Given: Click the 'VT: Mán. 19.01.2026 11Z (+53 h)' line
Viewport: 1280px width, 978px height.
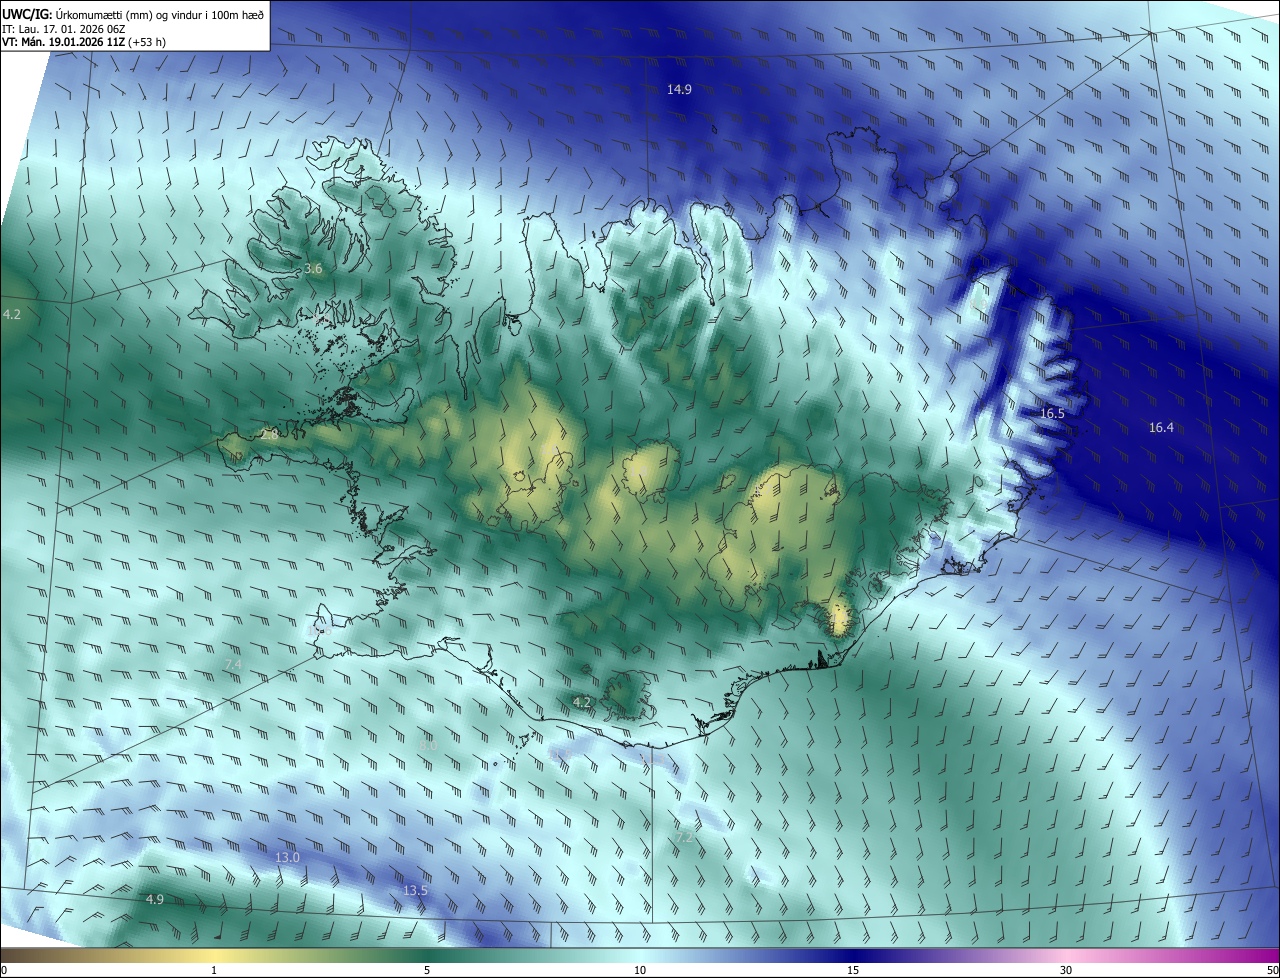Looking at the screenshot, I should [x=84, y=42].
